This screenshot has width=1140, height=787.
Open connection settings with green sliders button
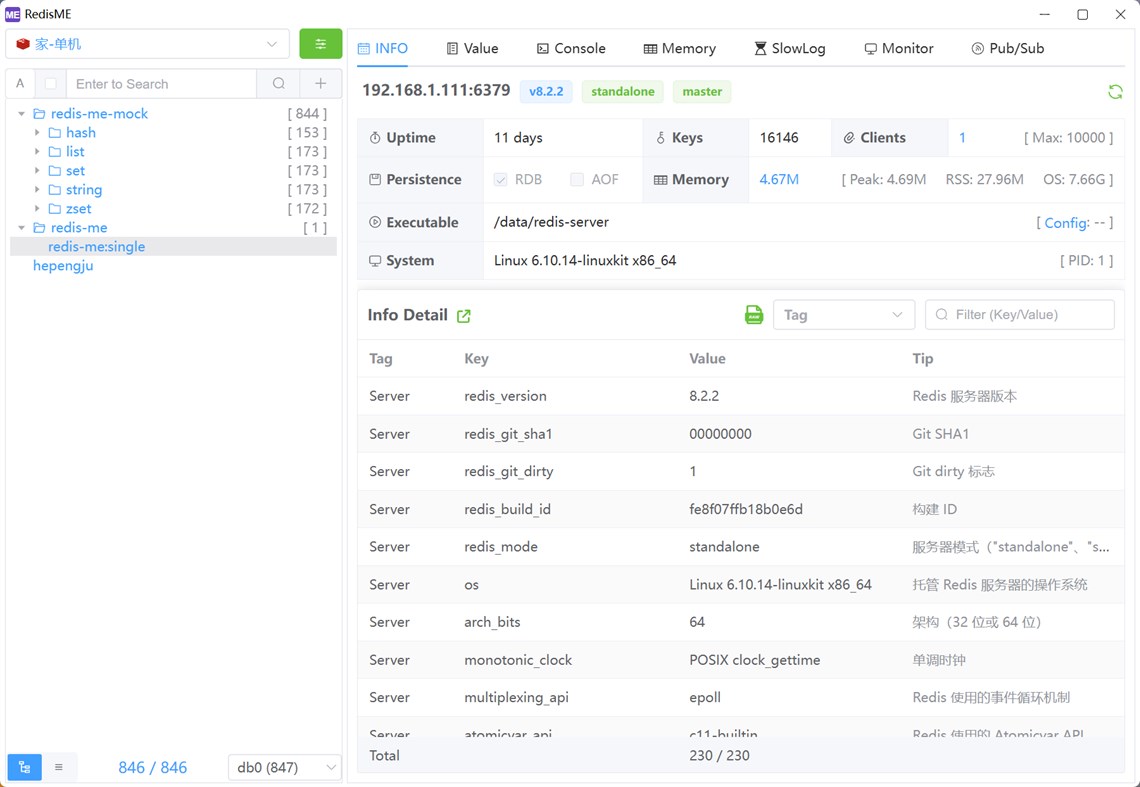[321, 44]
